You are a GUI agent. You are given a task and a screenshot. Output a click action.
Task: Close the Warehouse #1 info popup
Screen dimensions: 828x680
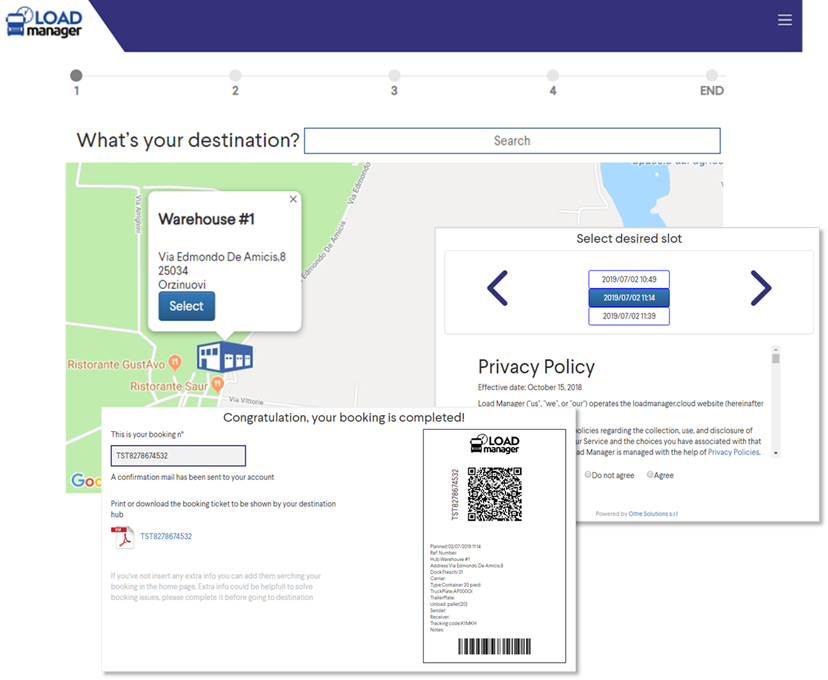point(293,199)
